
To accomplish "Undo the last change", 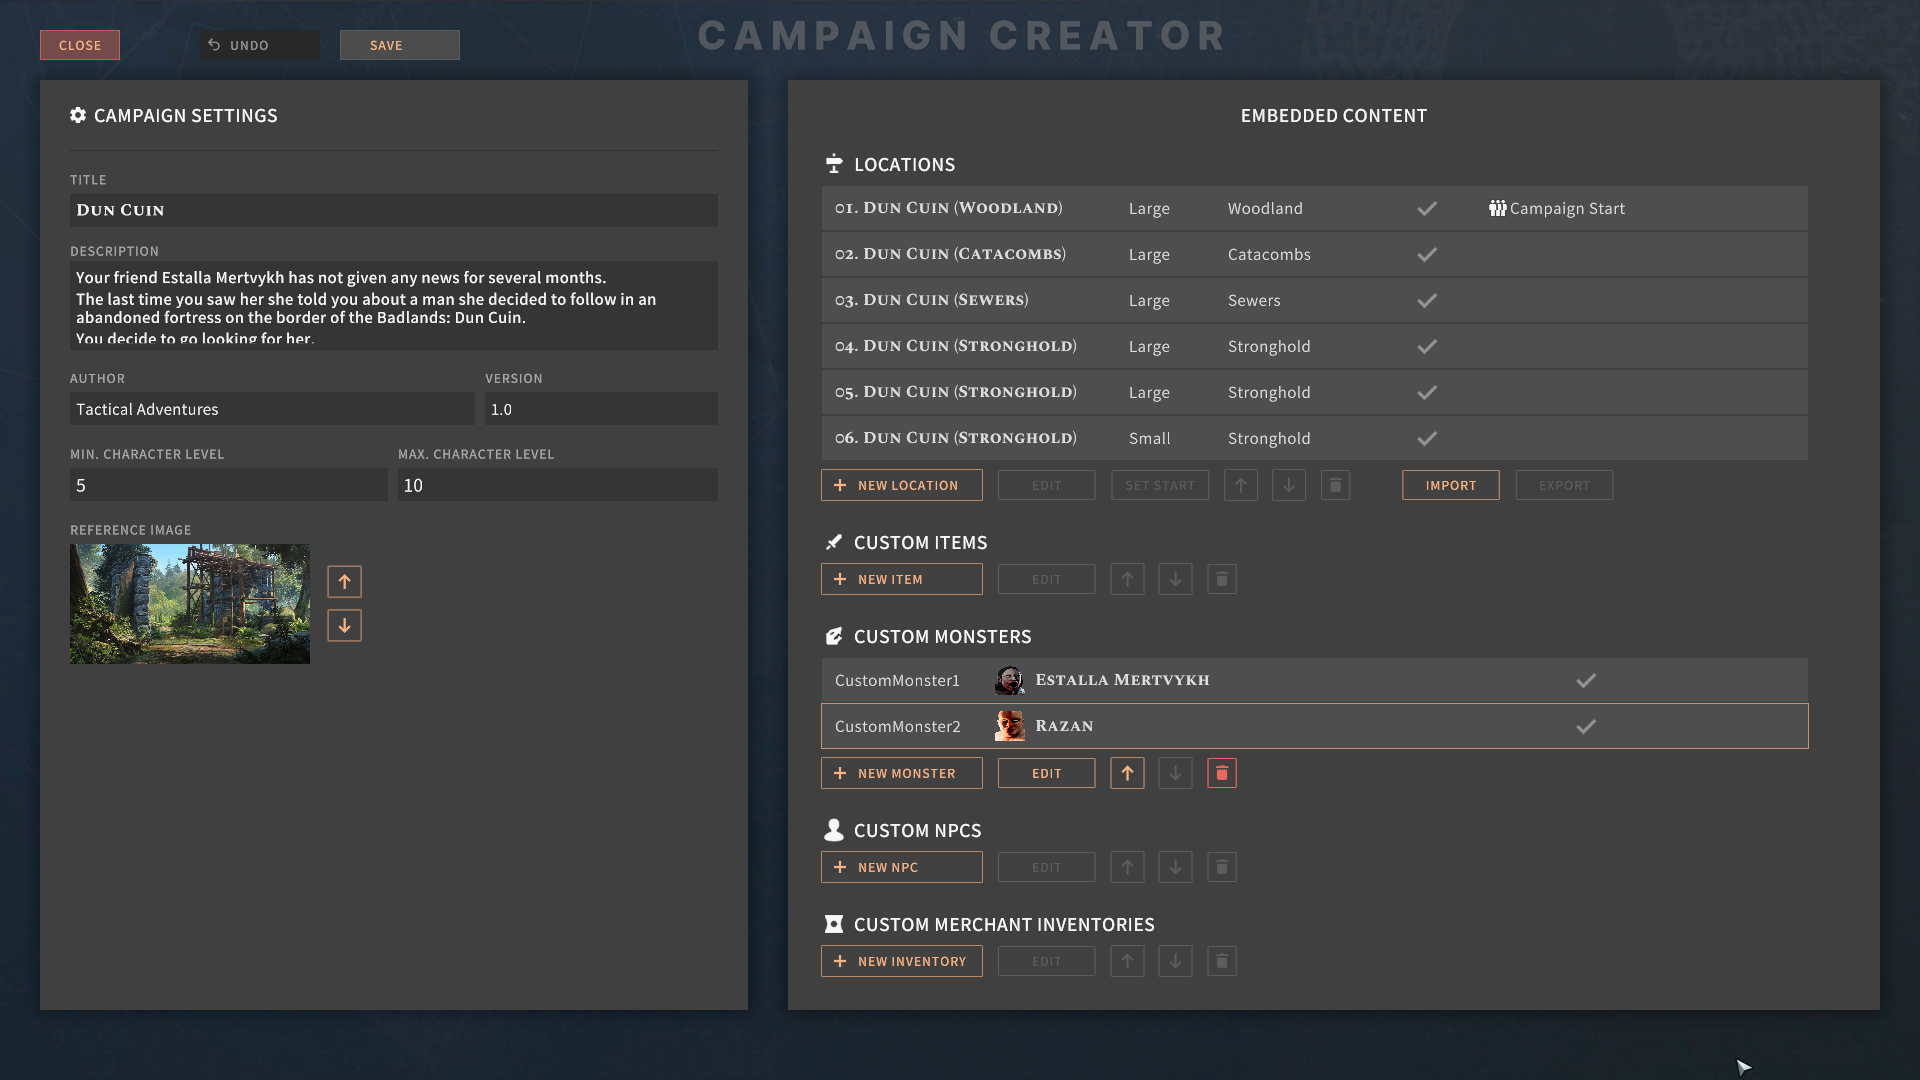I will 260,45.
